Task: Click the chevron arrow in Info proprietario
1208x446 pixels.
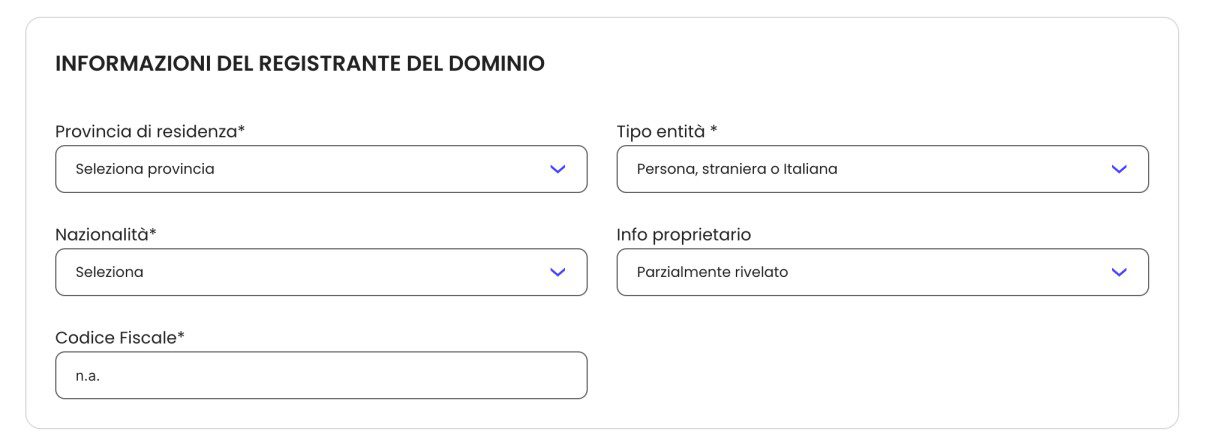Action: 1119,272
